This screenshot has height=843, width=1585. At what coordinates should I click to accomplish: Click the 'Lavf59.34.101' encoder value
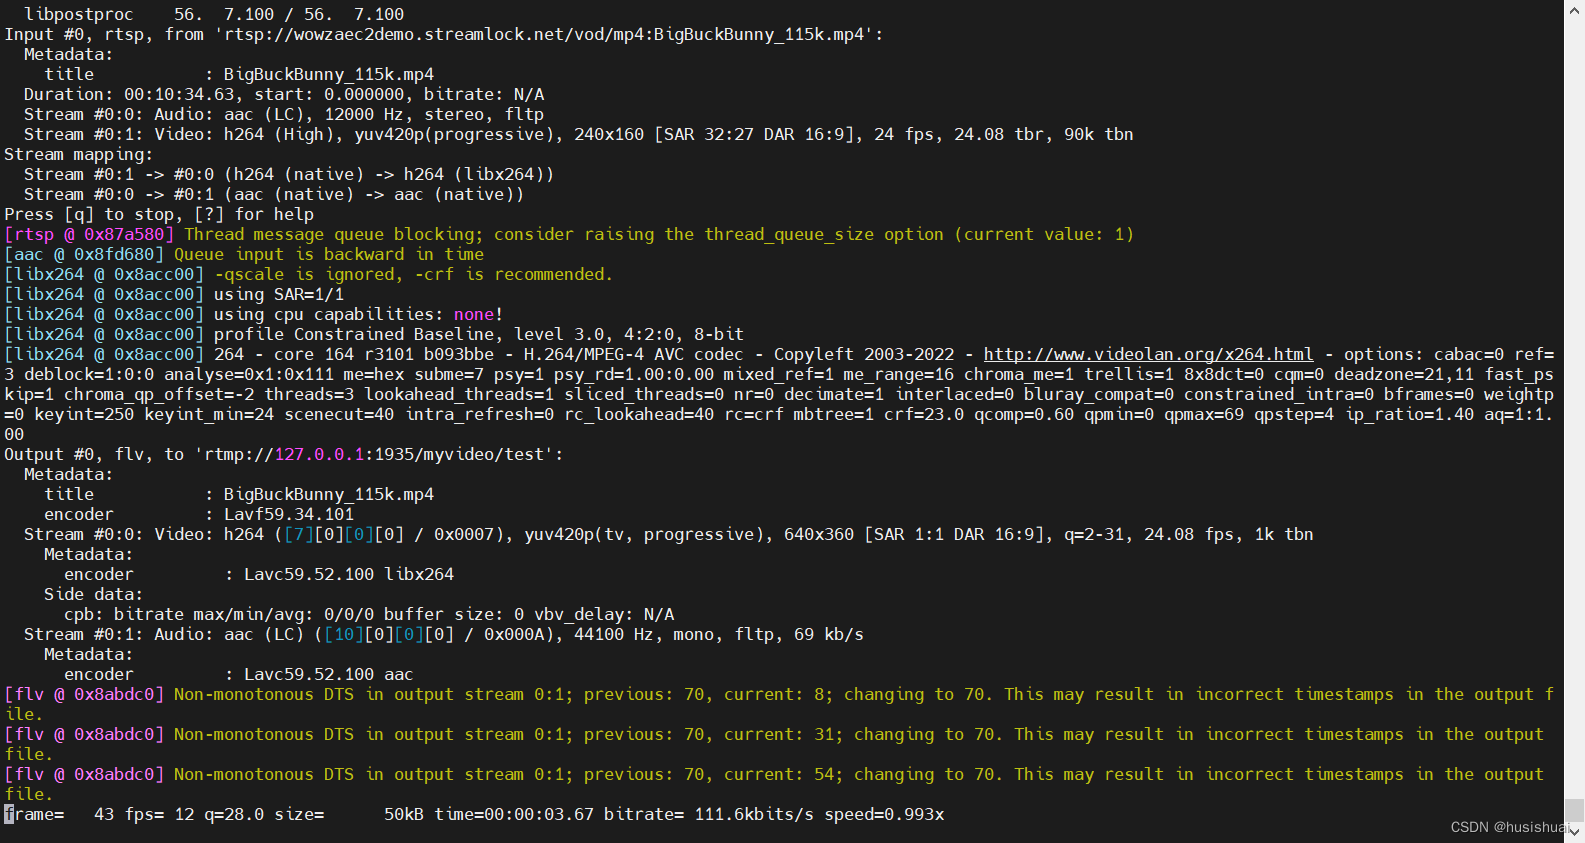tap(289, 514)
